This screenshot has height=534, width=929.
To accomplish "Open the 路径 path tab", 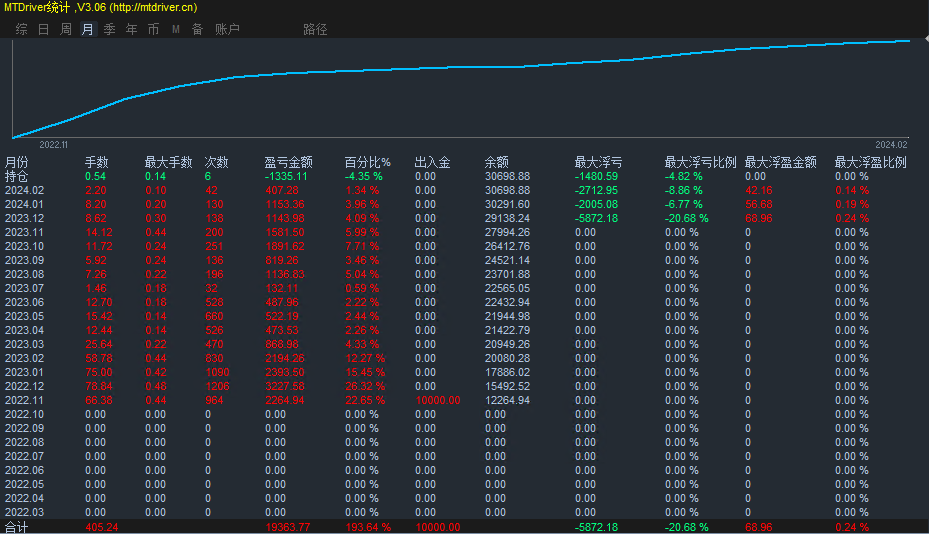I will tap(315, 29).
